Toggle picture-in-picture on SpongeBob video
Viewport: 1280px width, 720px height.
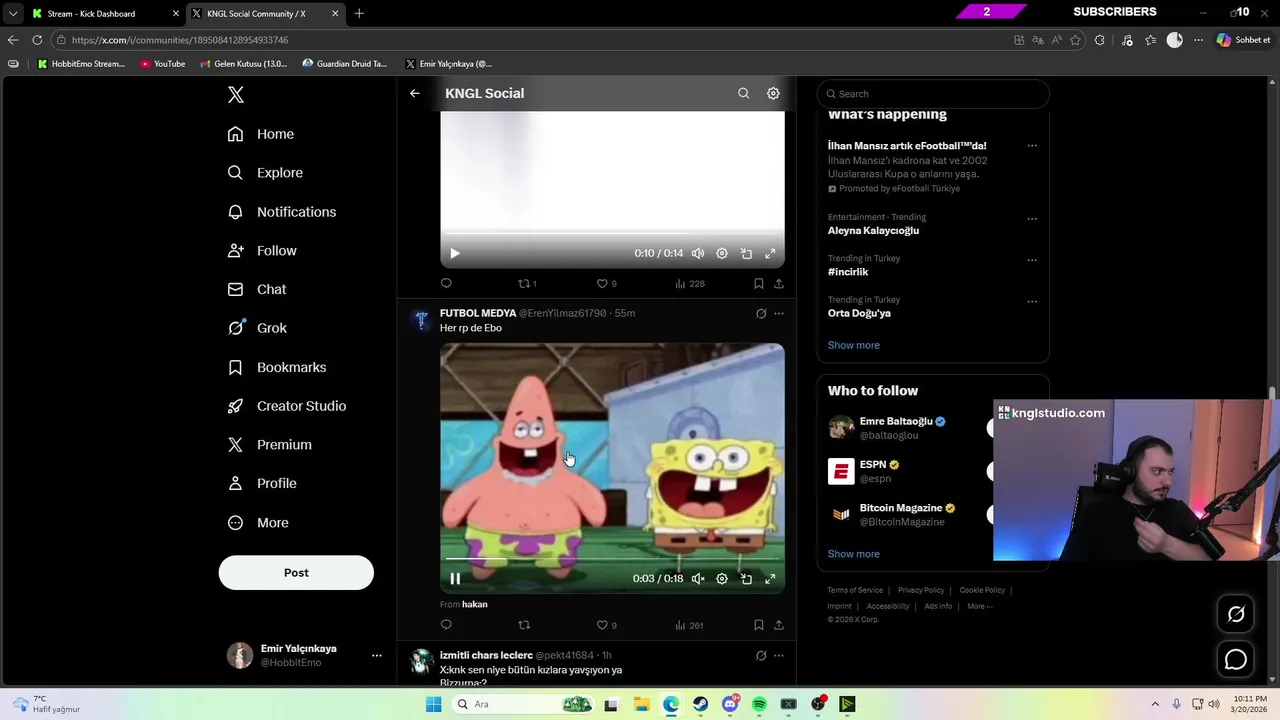point(746,579)
